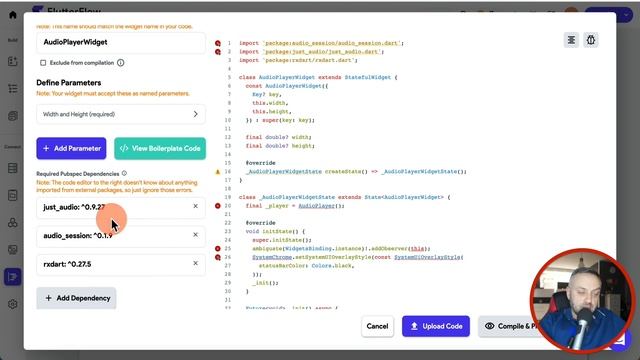The width and height of the screenshot is (640, 360).
Task: Open the storyboard sidebar icon
Action: [x=13, y=116]
